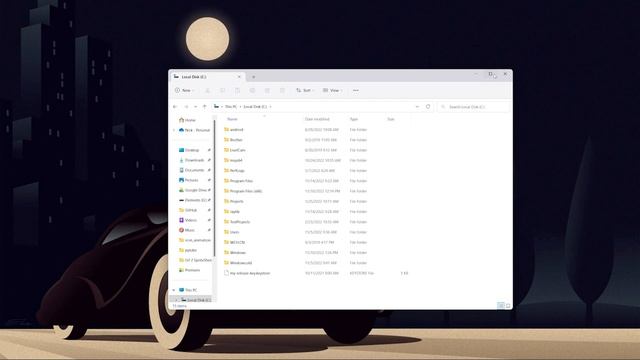Click the Rename icon in toolbar
Viewport: 640px width, 360px height.
252,90
